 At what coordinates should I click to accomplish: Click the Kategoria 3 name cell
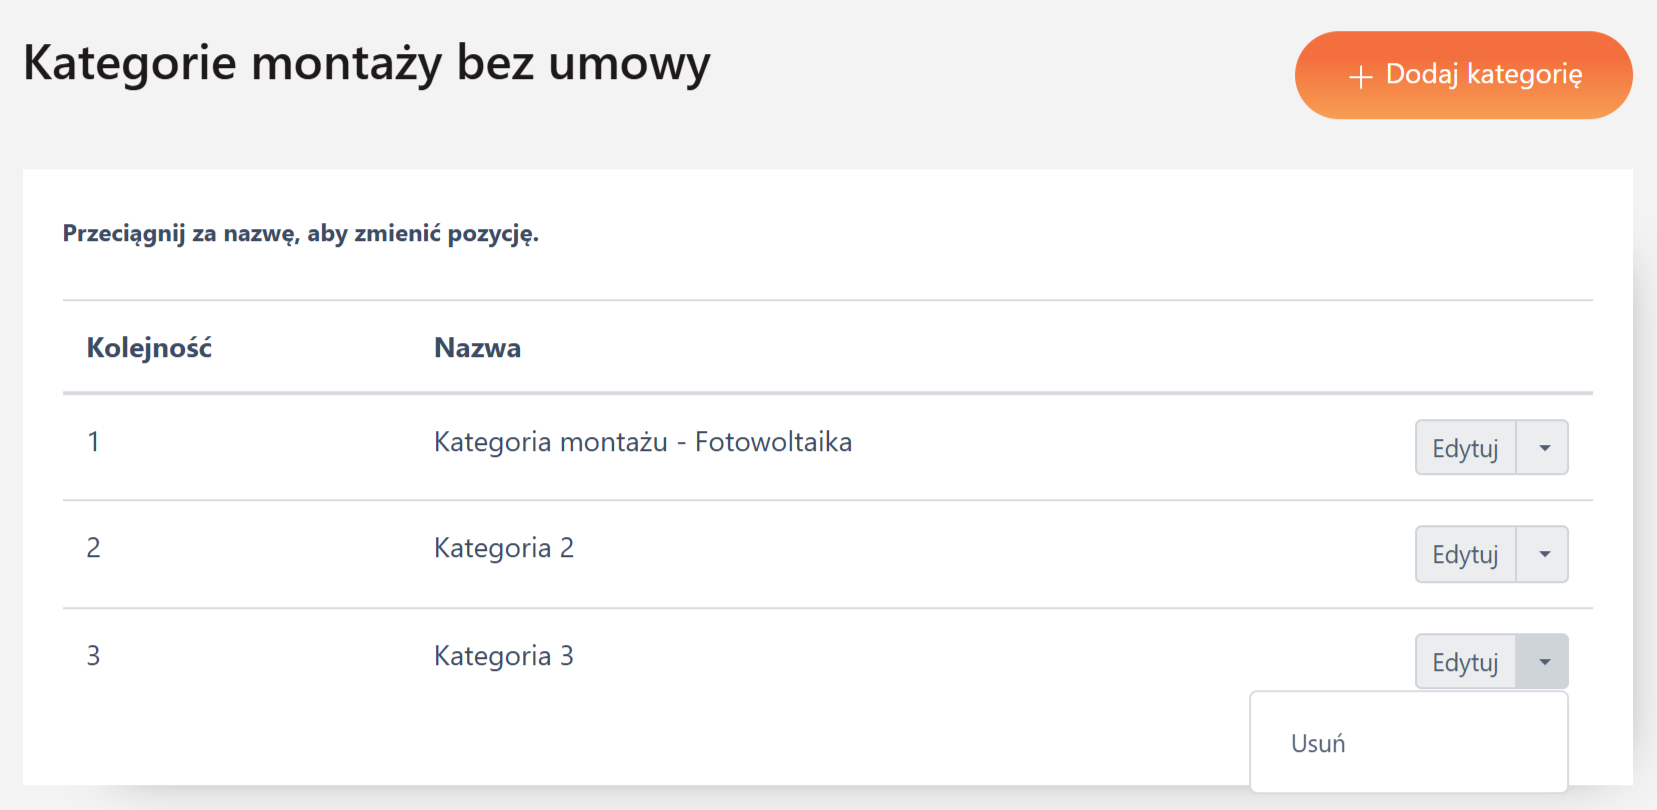pyautogui.click(x=504, y=656)
